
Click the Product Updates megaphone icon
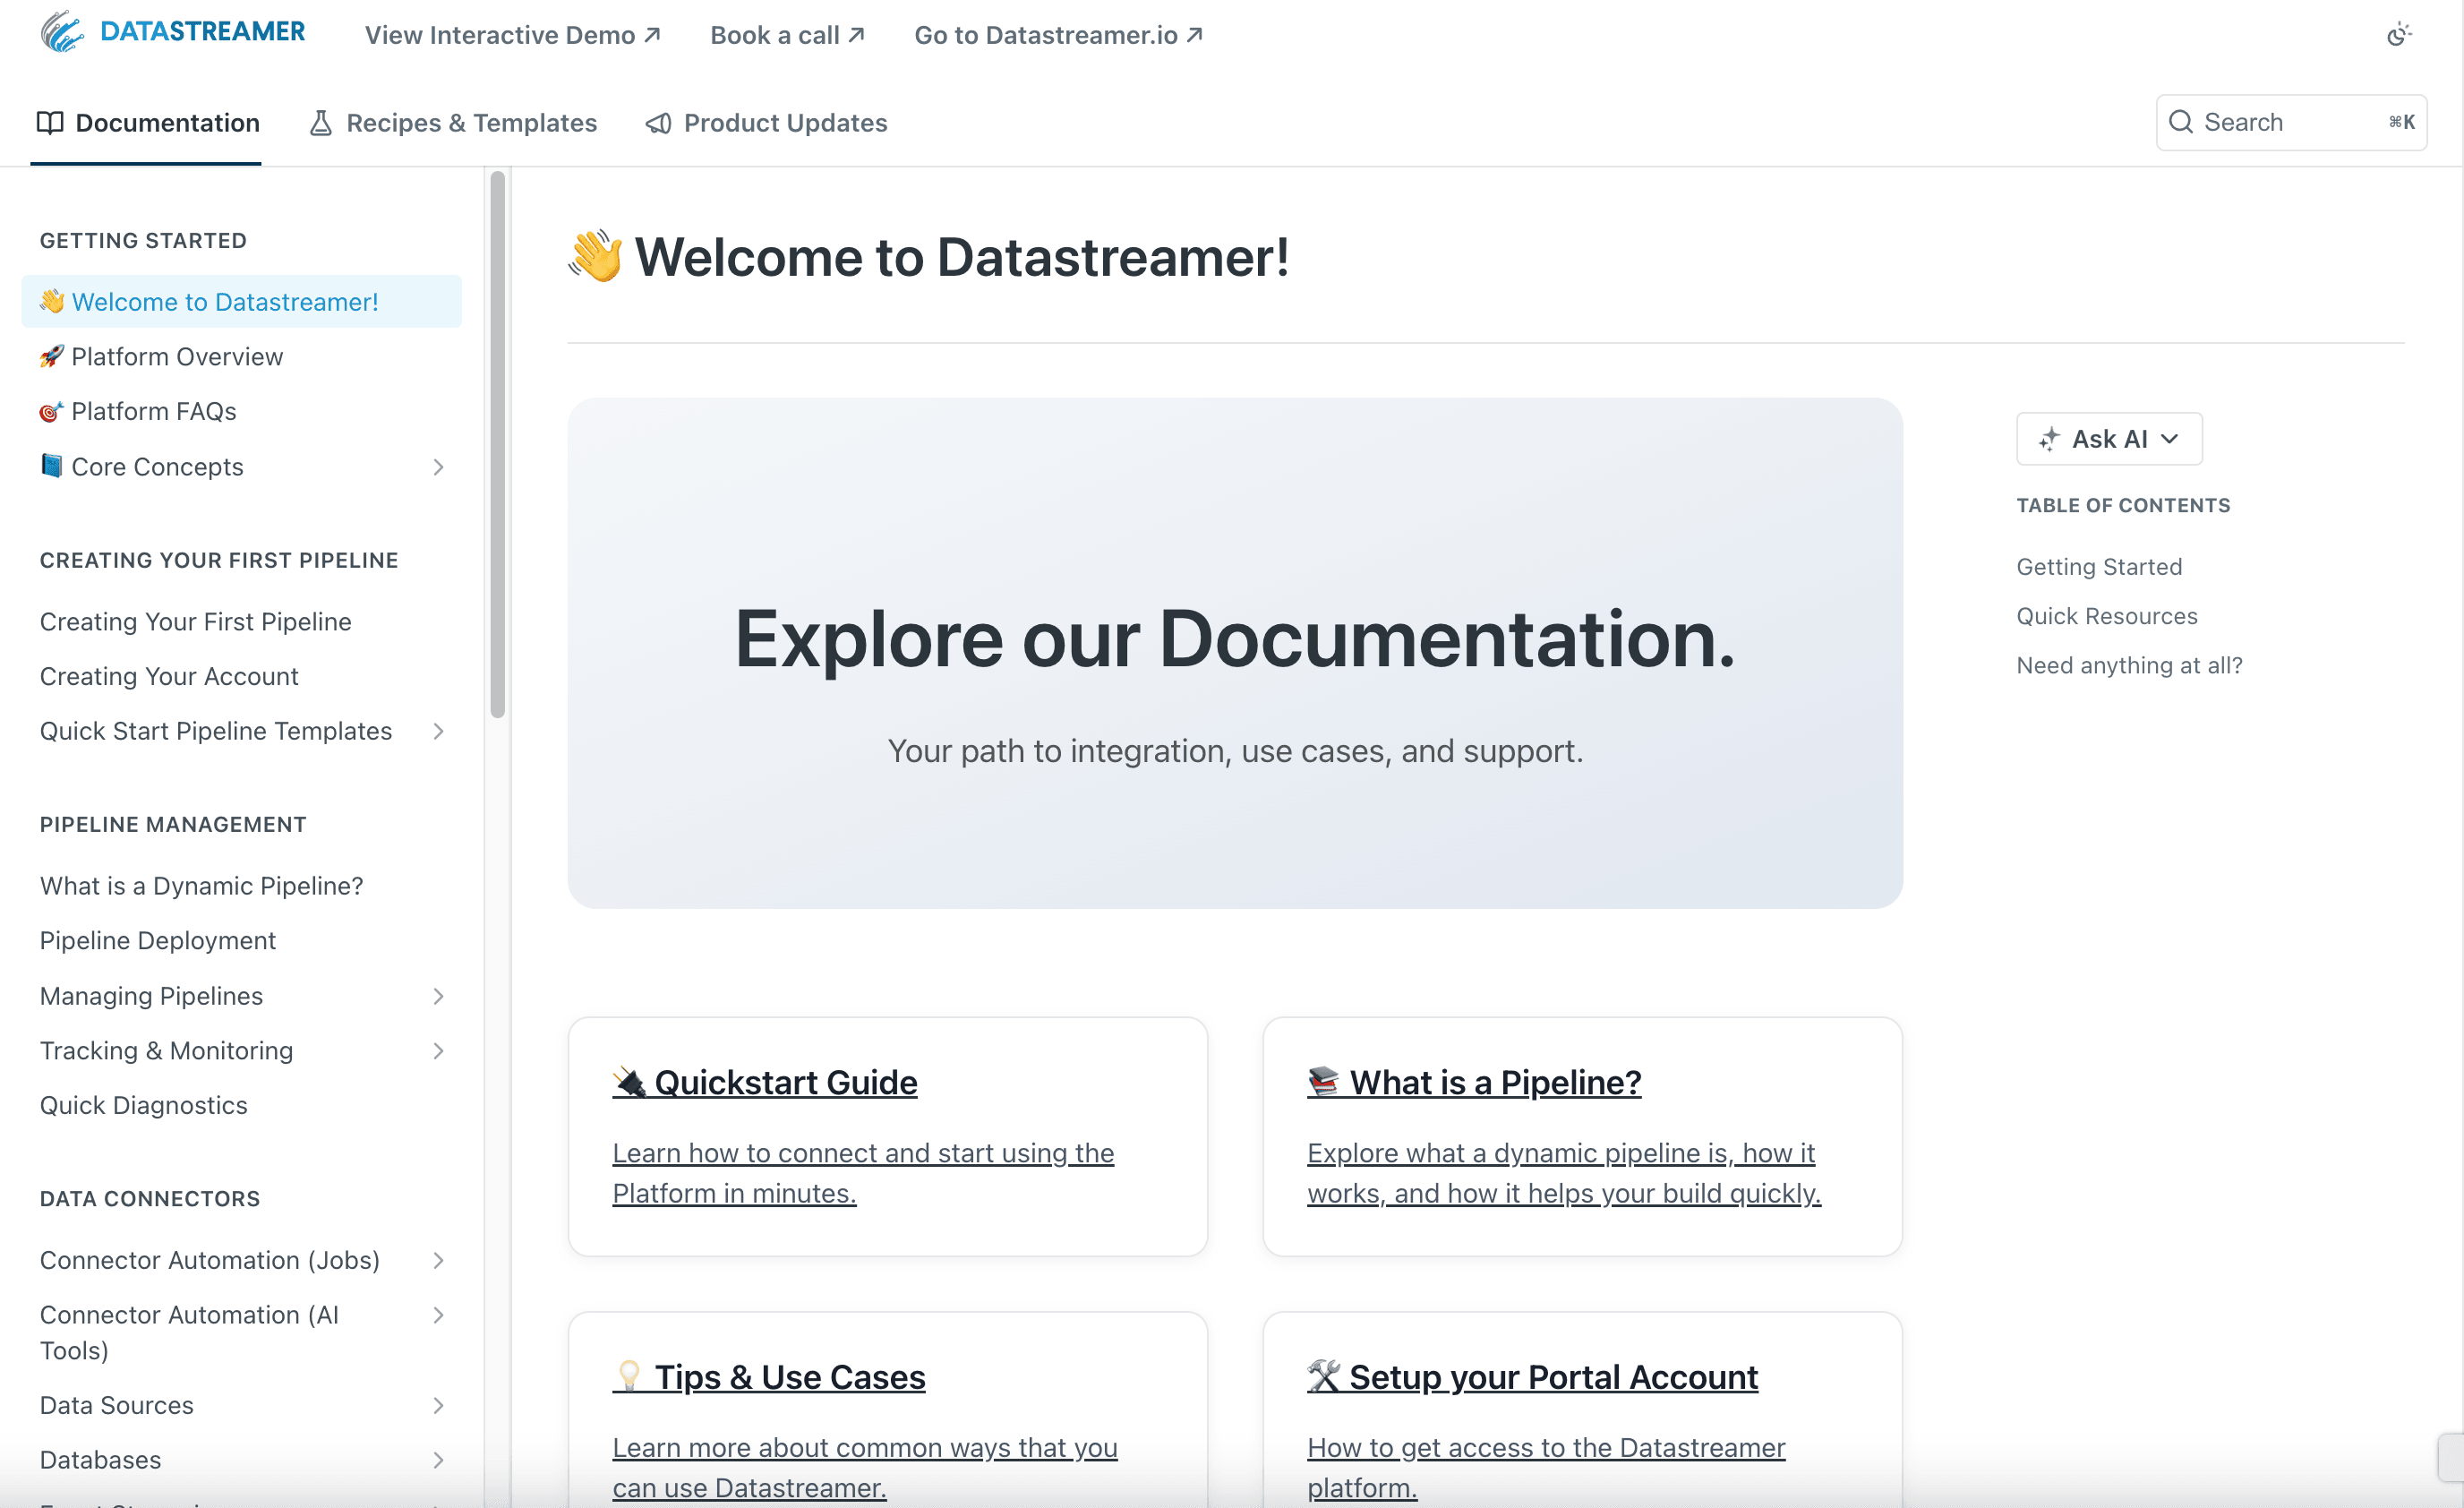pos(657,122)
